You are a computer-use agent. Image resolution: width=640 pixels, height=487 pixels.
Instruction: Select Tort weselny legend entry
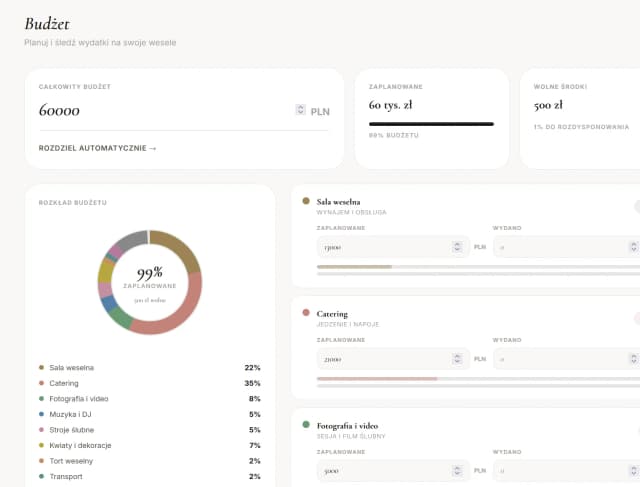click(x=149, y=461)
